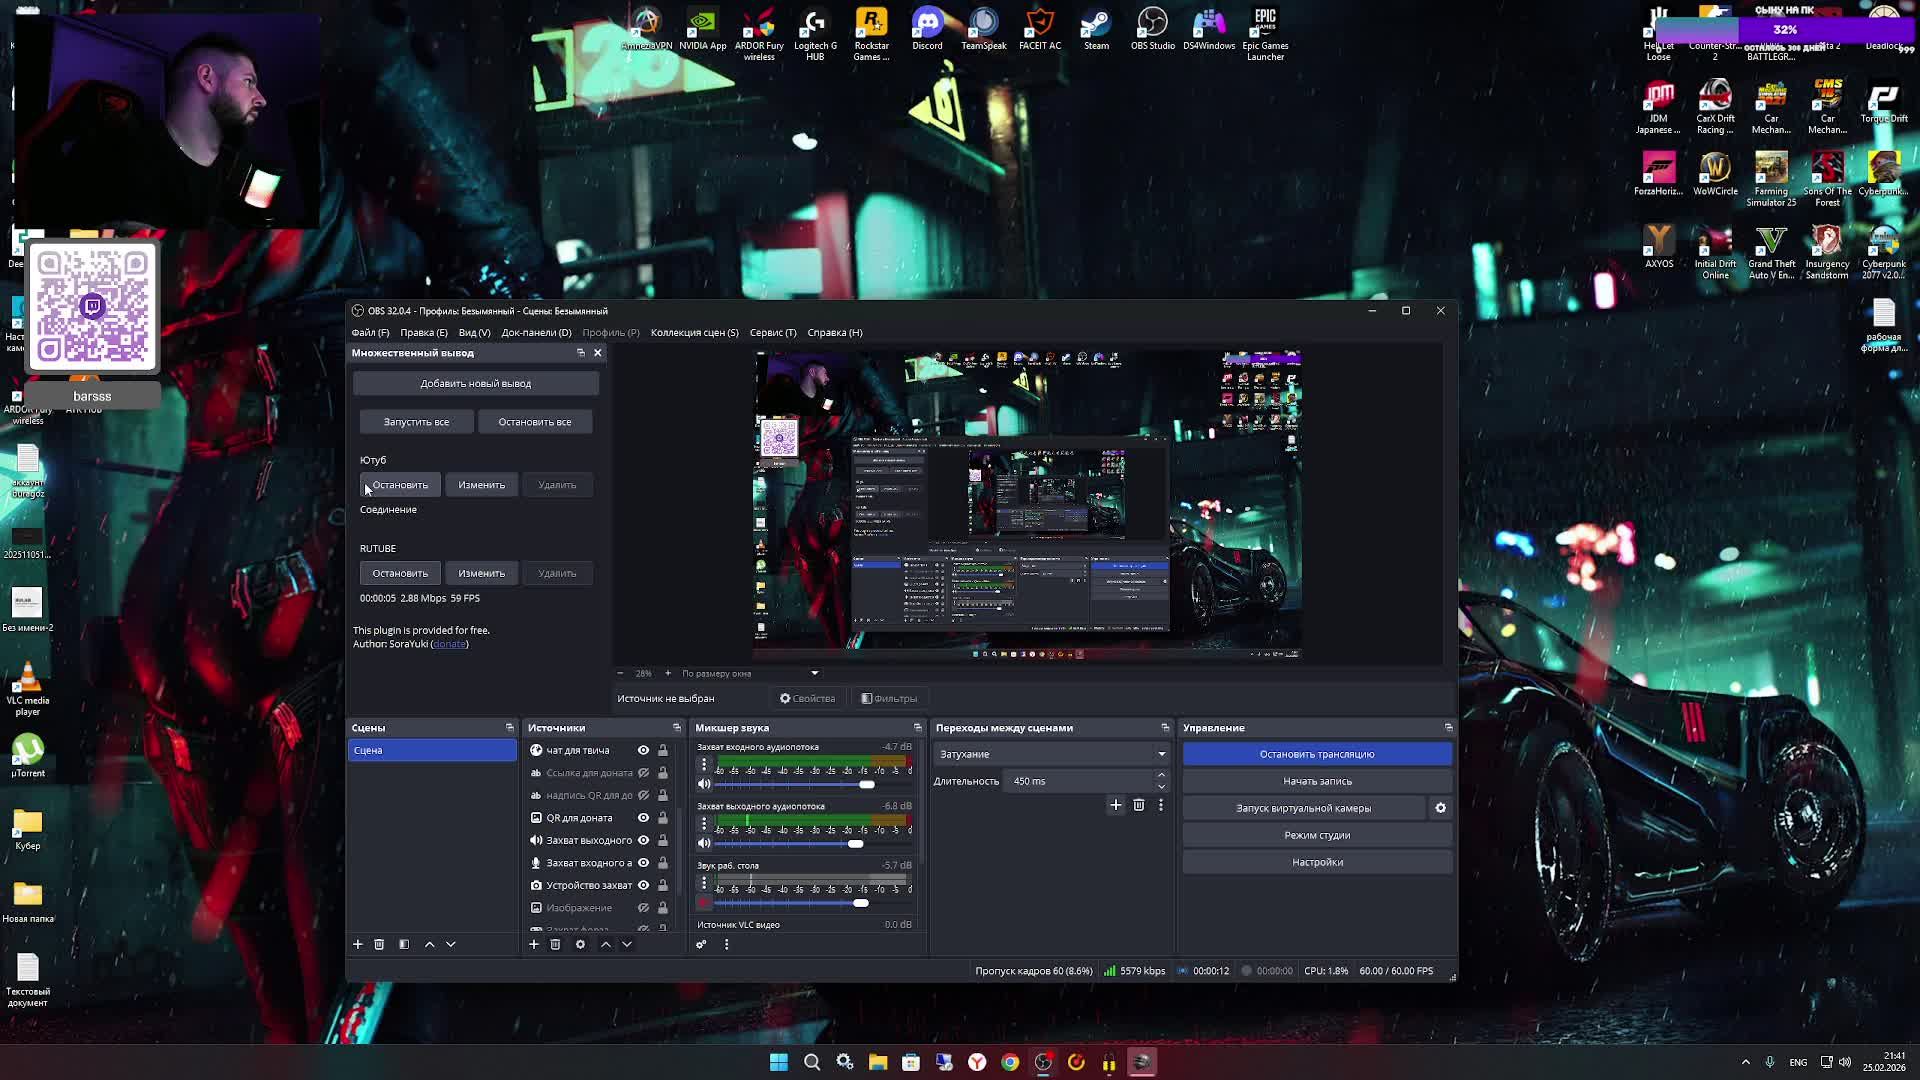Unmute Звук раб. стола red speaker icon
This screenshot has width=1920, height=1080.
[704, 903]
